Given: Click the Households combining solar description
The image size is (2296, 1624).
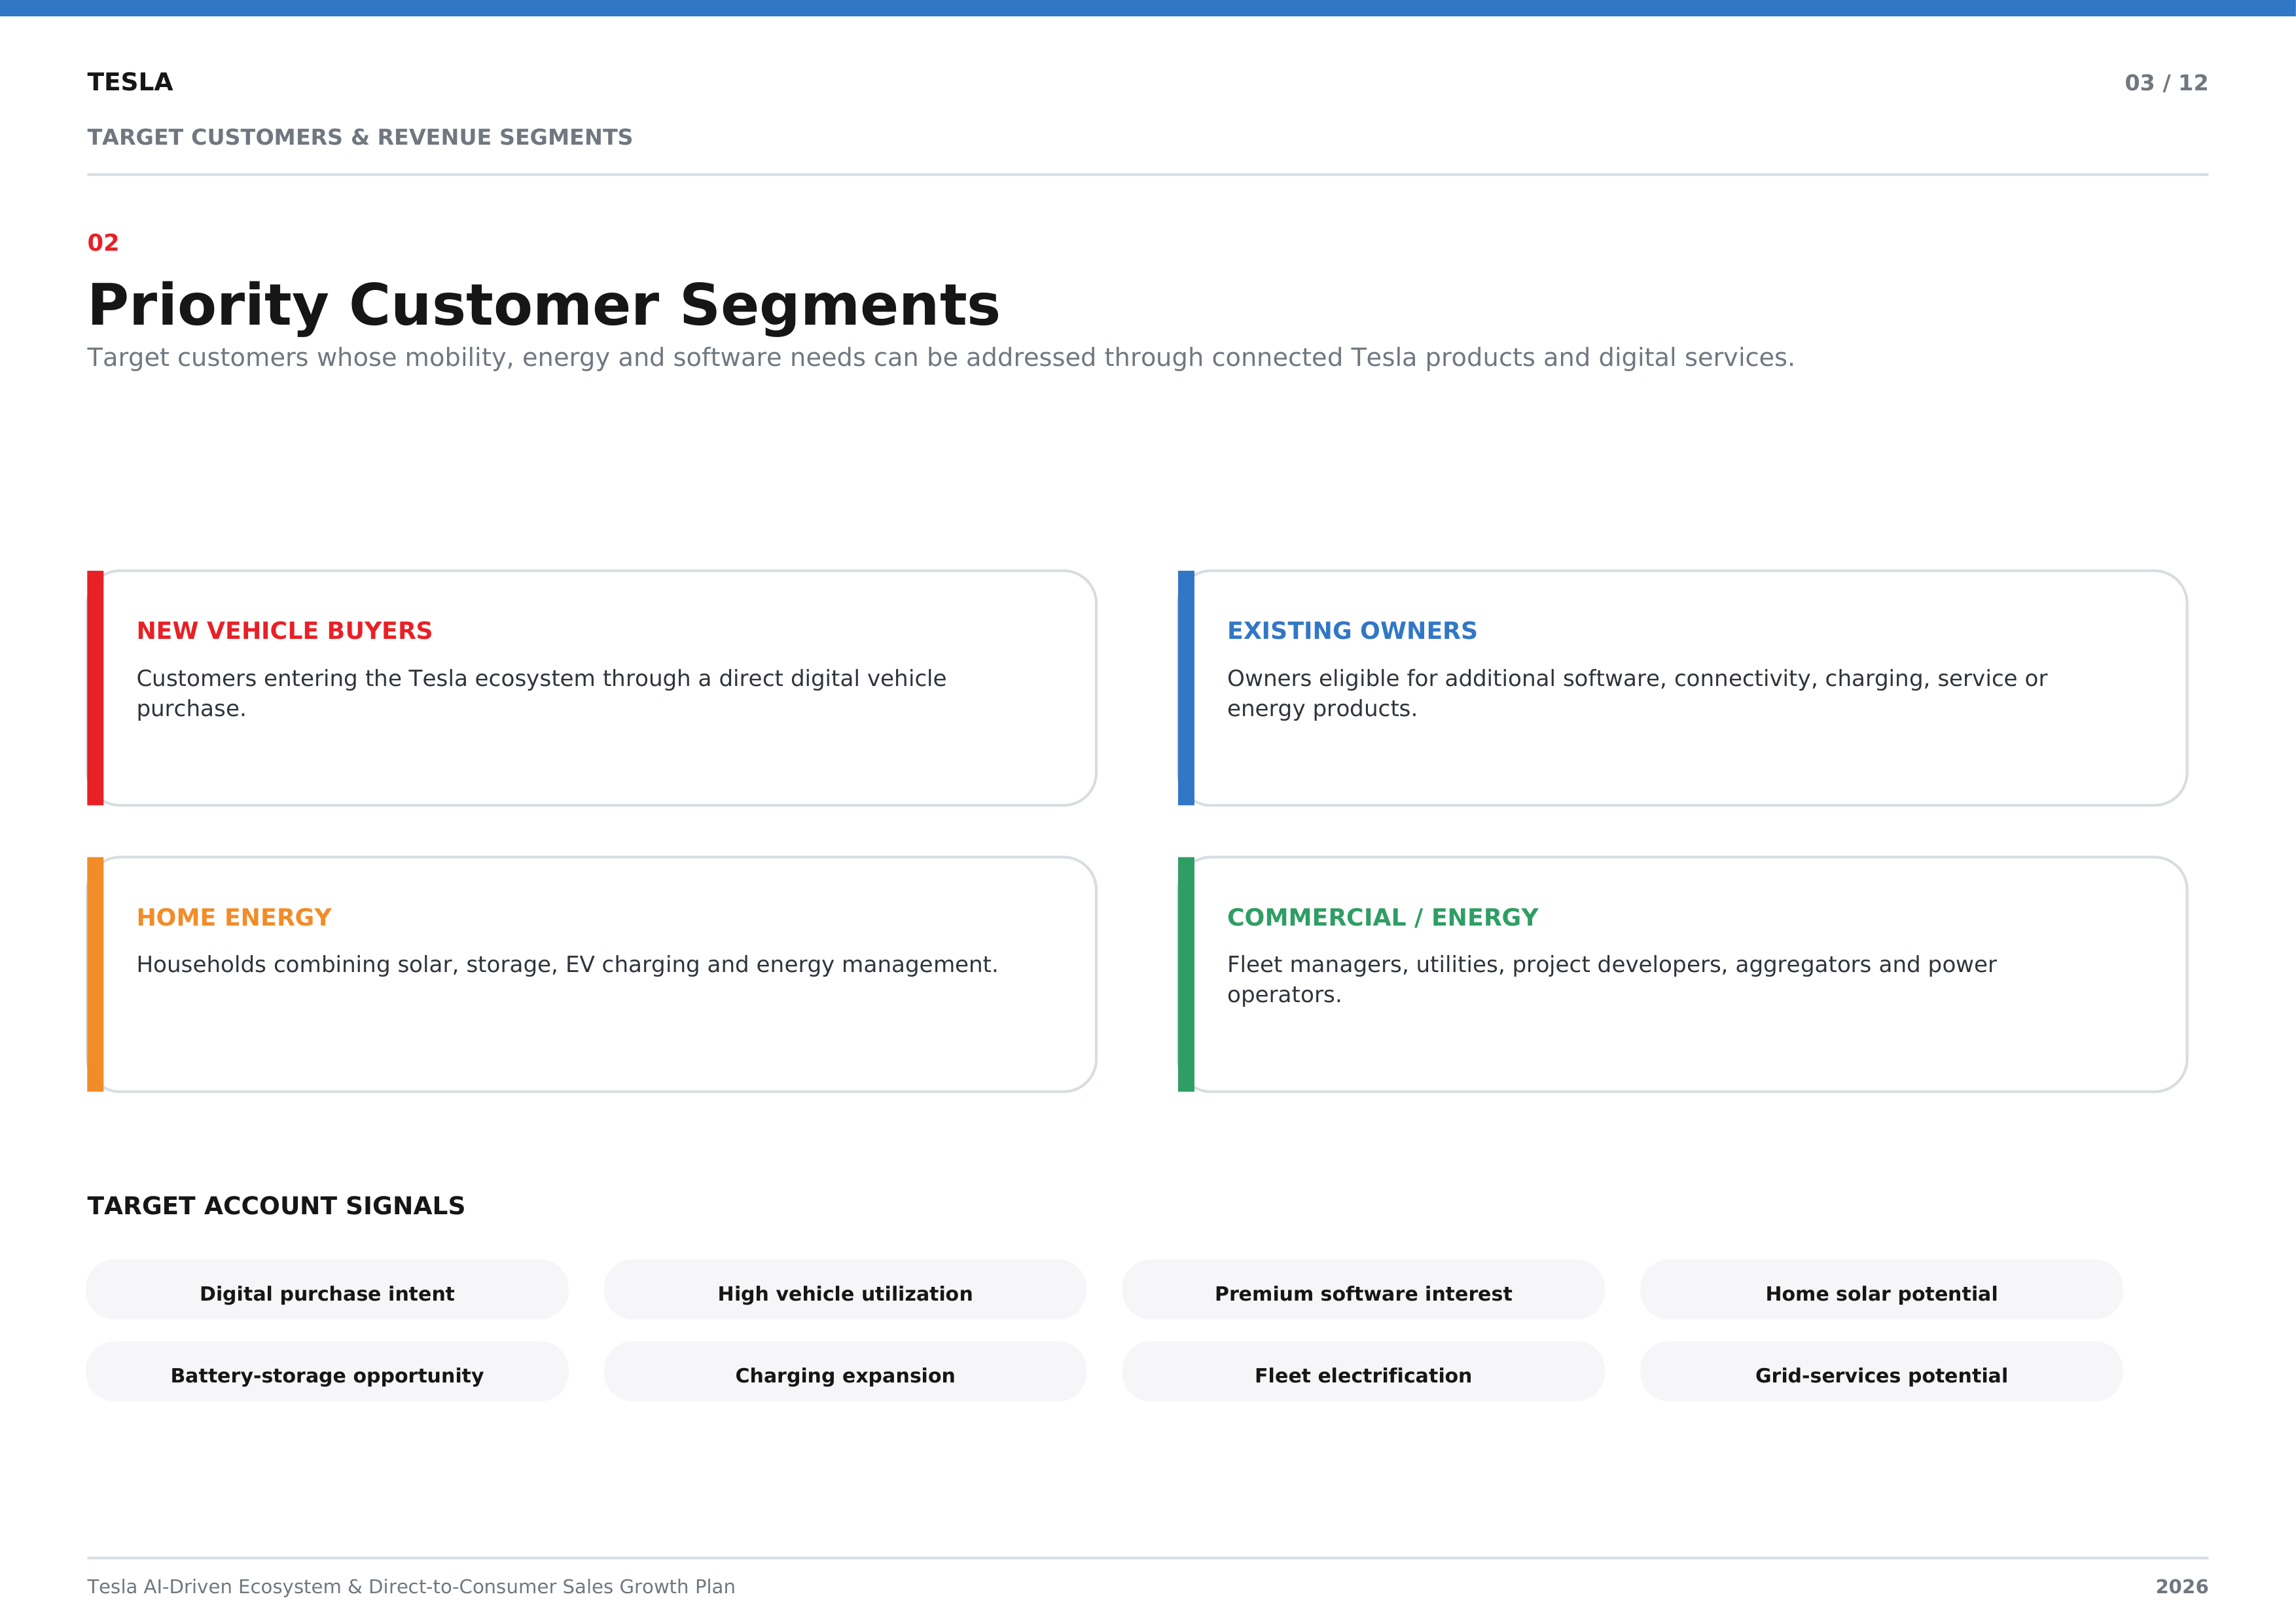Looking at the screenshot, I should point(567,965).
